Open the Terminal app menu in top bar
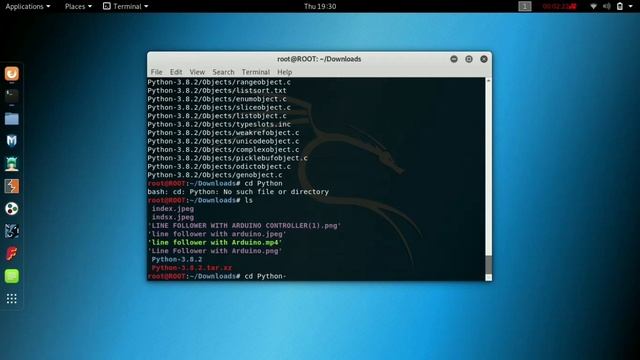 126,6
